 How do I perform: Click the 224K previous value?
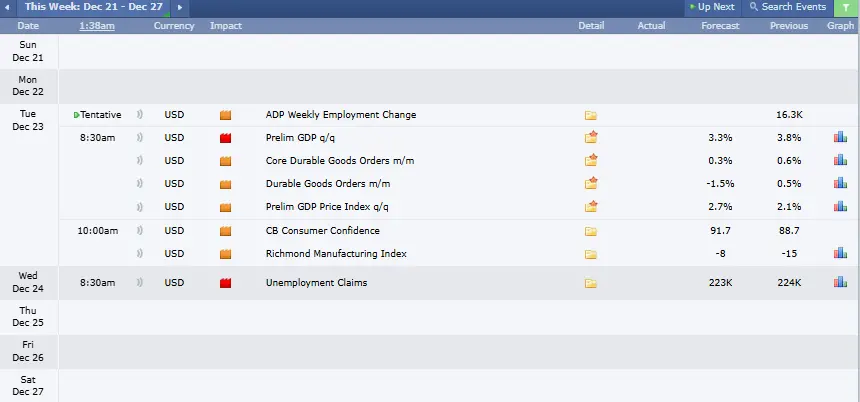(x=789, y=282)
